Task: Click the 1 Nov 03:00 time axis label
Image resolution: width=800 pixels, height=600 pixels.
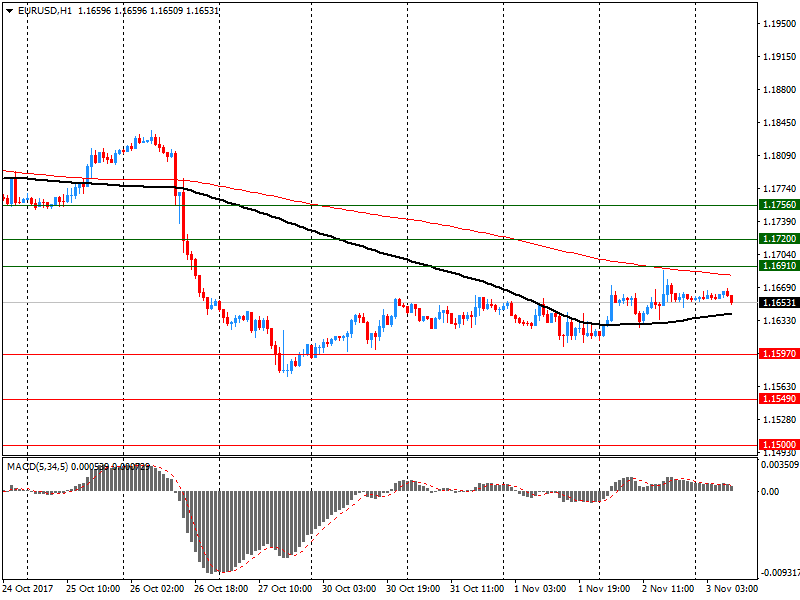Action: point(540,589)
